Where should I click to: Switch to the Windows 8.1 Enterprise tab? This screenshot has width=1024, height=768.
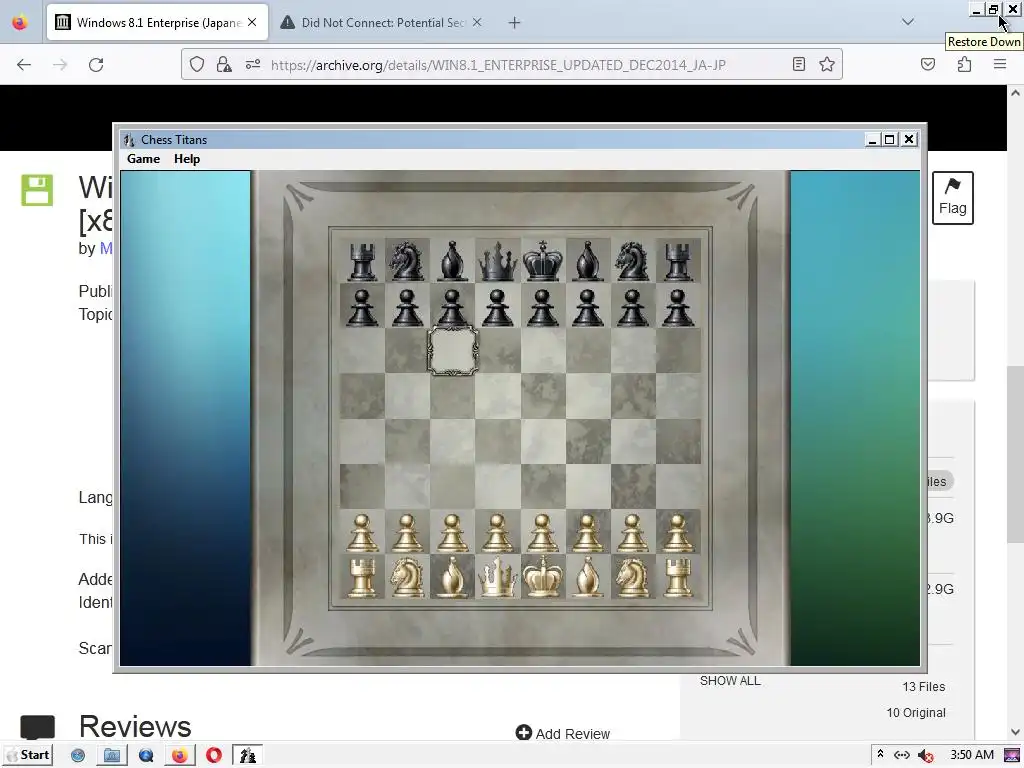pyautogui.click(x=158, y=22)
